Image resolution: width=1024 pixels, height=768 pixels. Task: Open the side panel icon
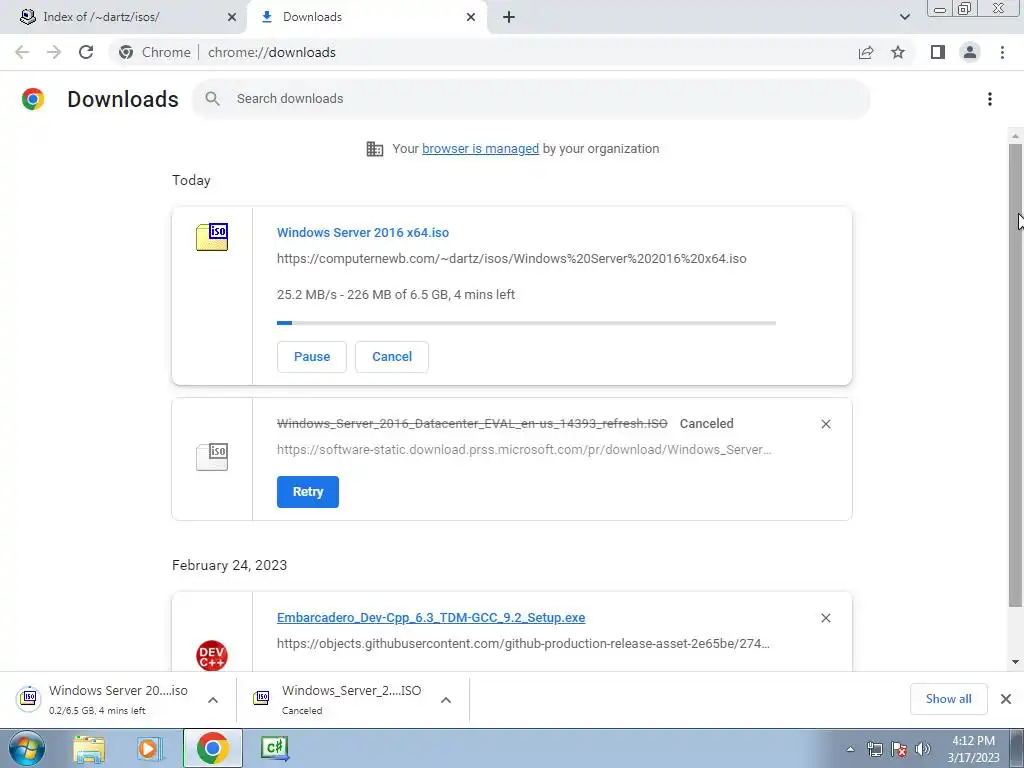pyautogui.click(x=938, y=52)
